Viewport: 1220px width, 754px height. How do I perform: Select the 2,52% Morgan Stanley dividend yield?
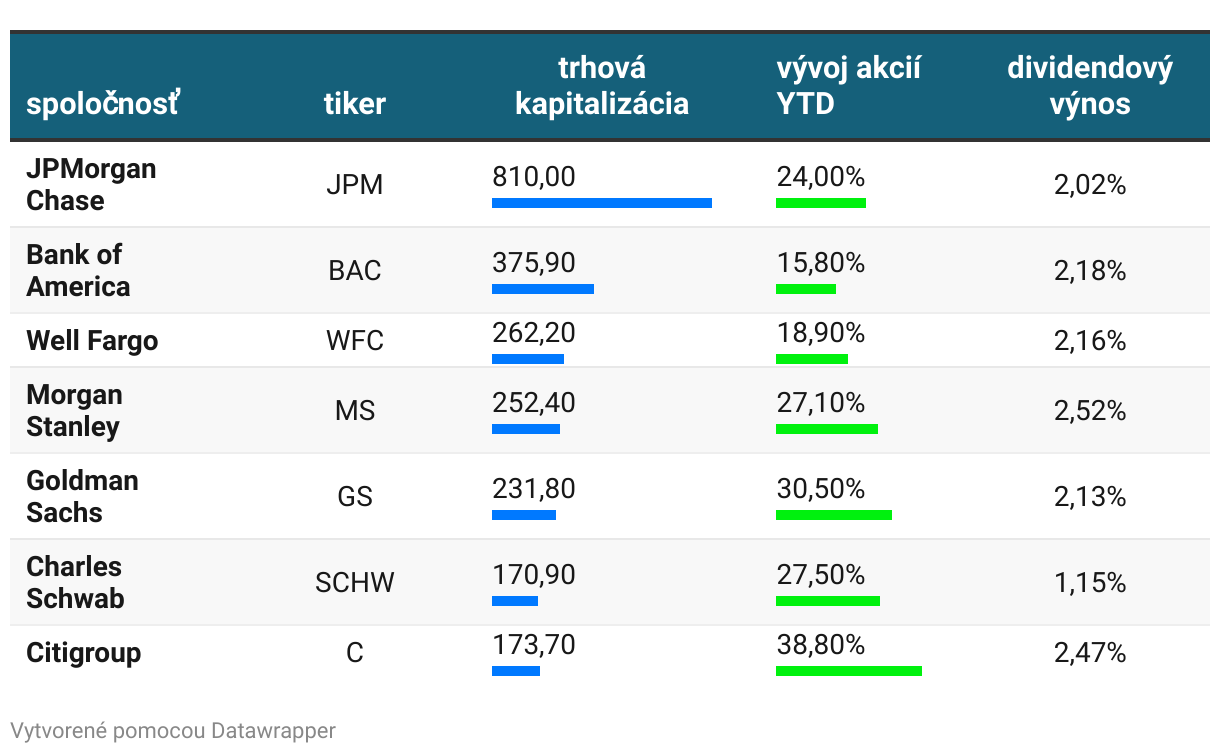[x=1090, y=411]
